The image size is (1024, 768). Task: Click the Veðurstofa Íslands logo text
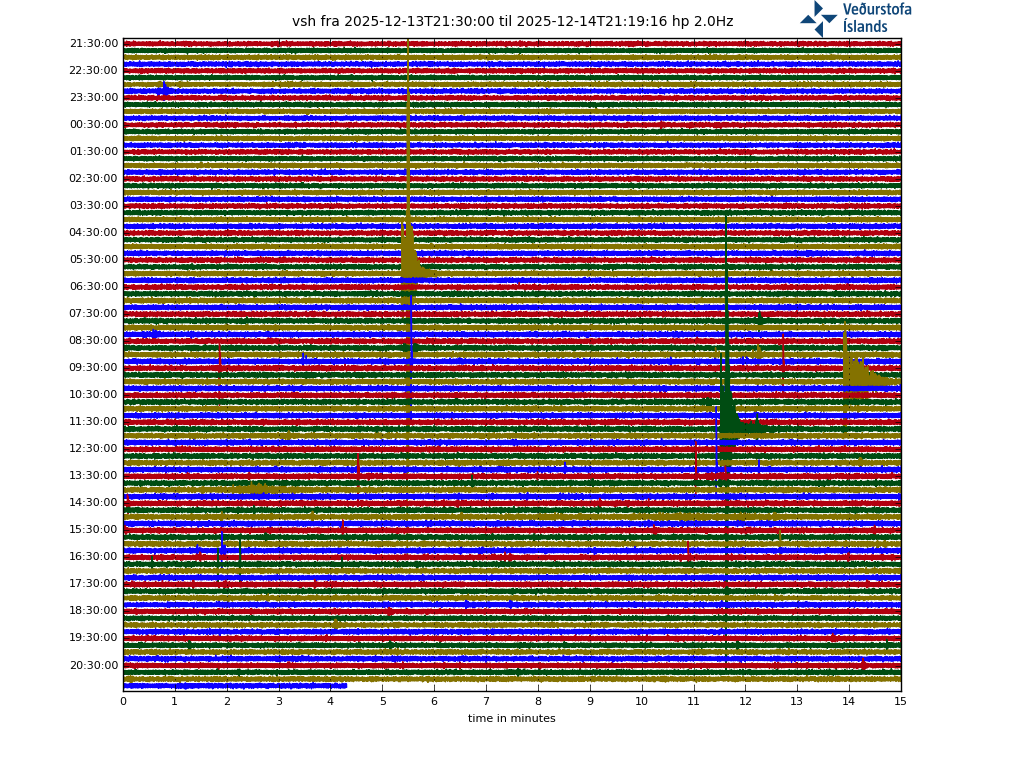point(876,18)
